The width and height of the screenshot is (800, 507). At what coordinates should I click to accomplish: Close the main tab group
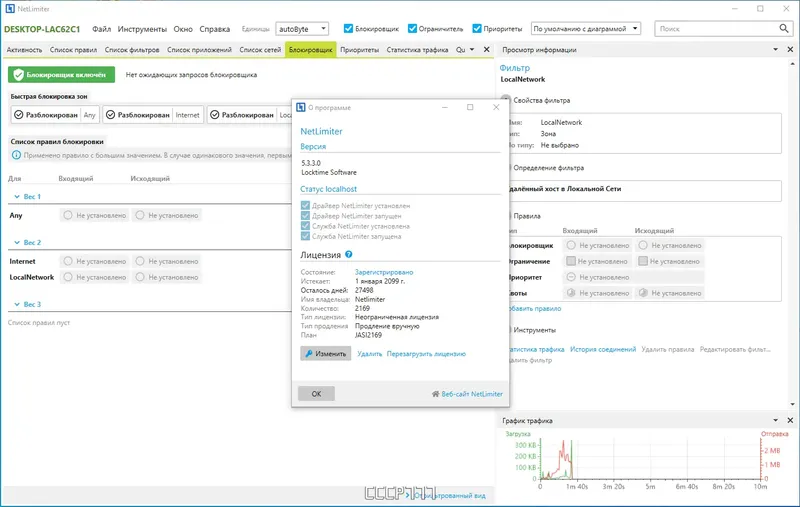(487, 49)
